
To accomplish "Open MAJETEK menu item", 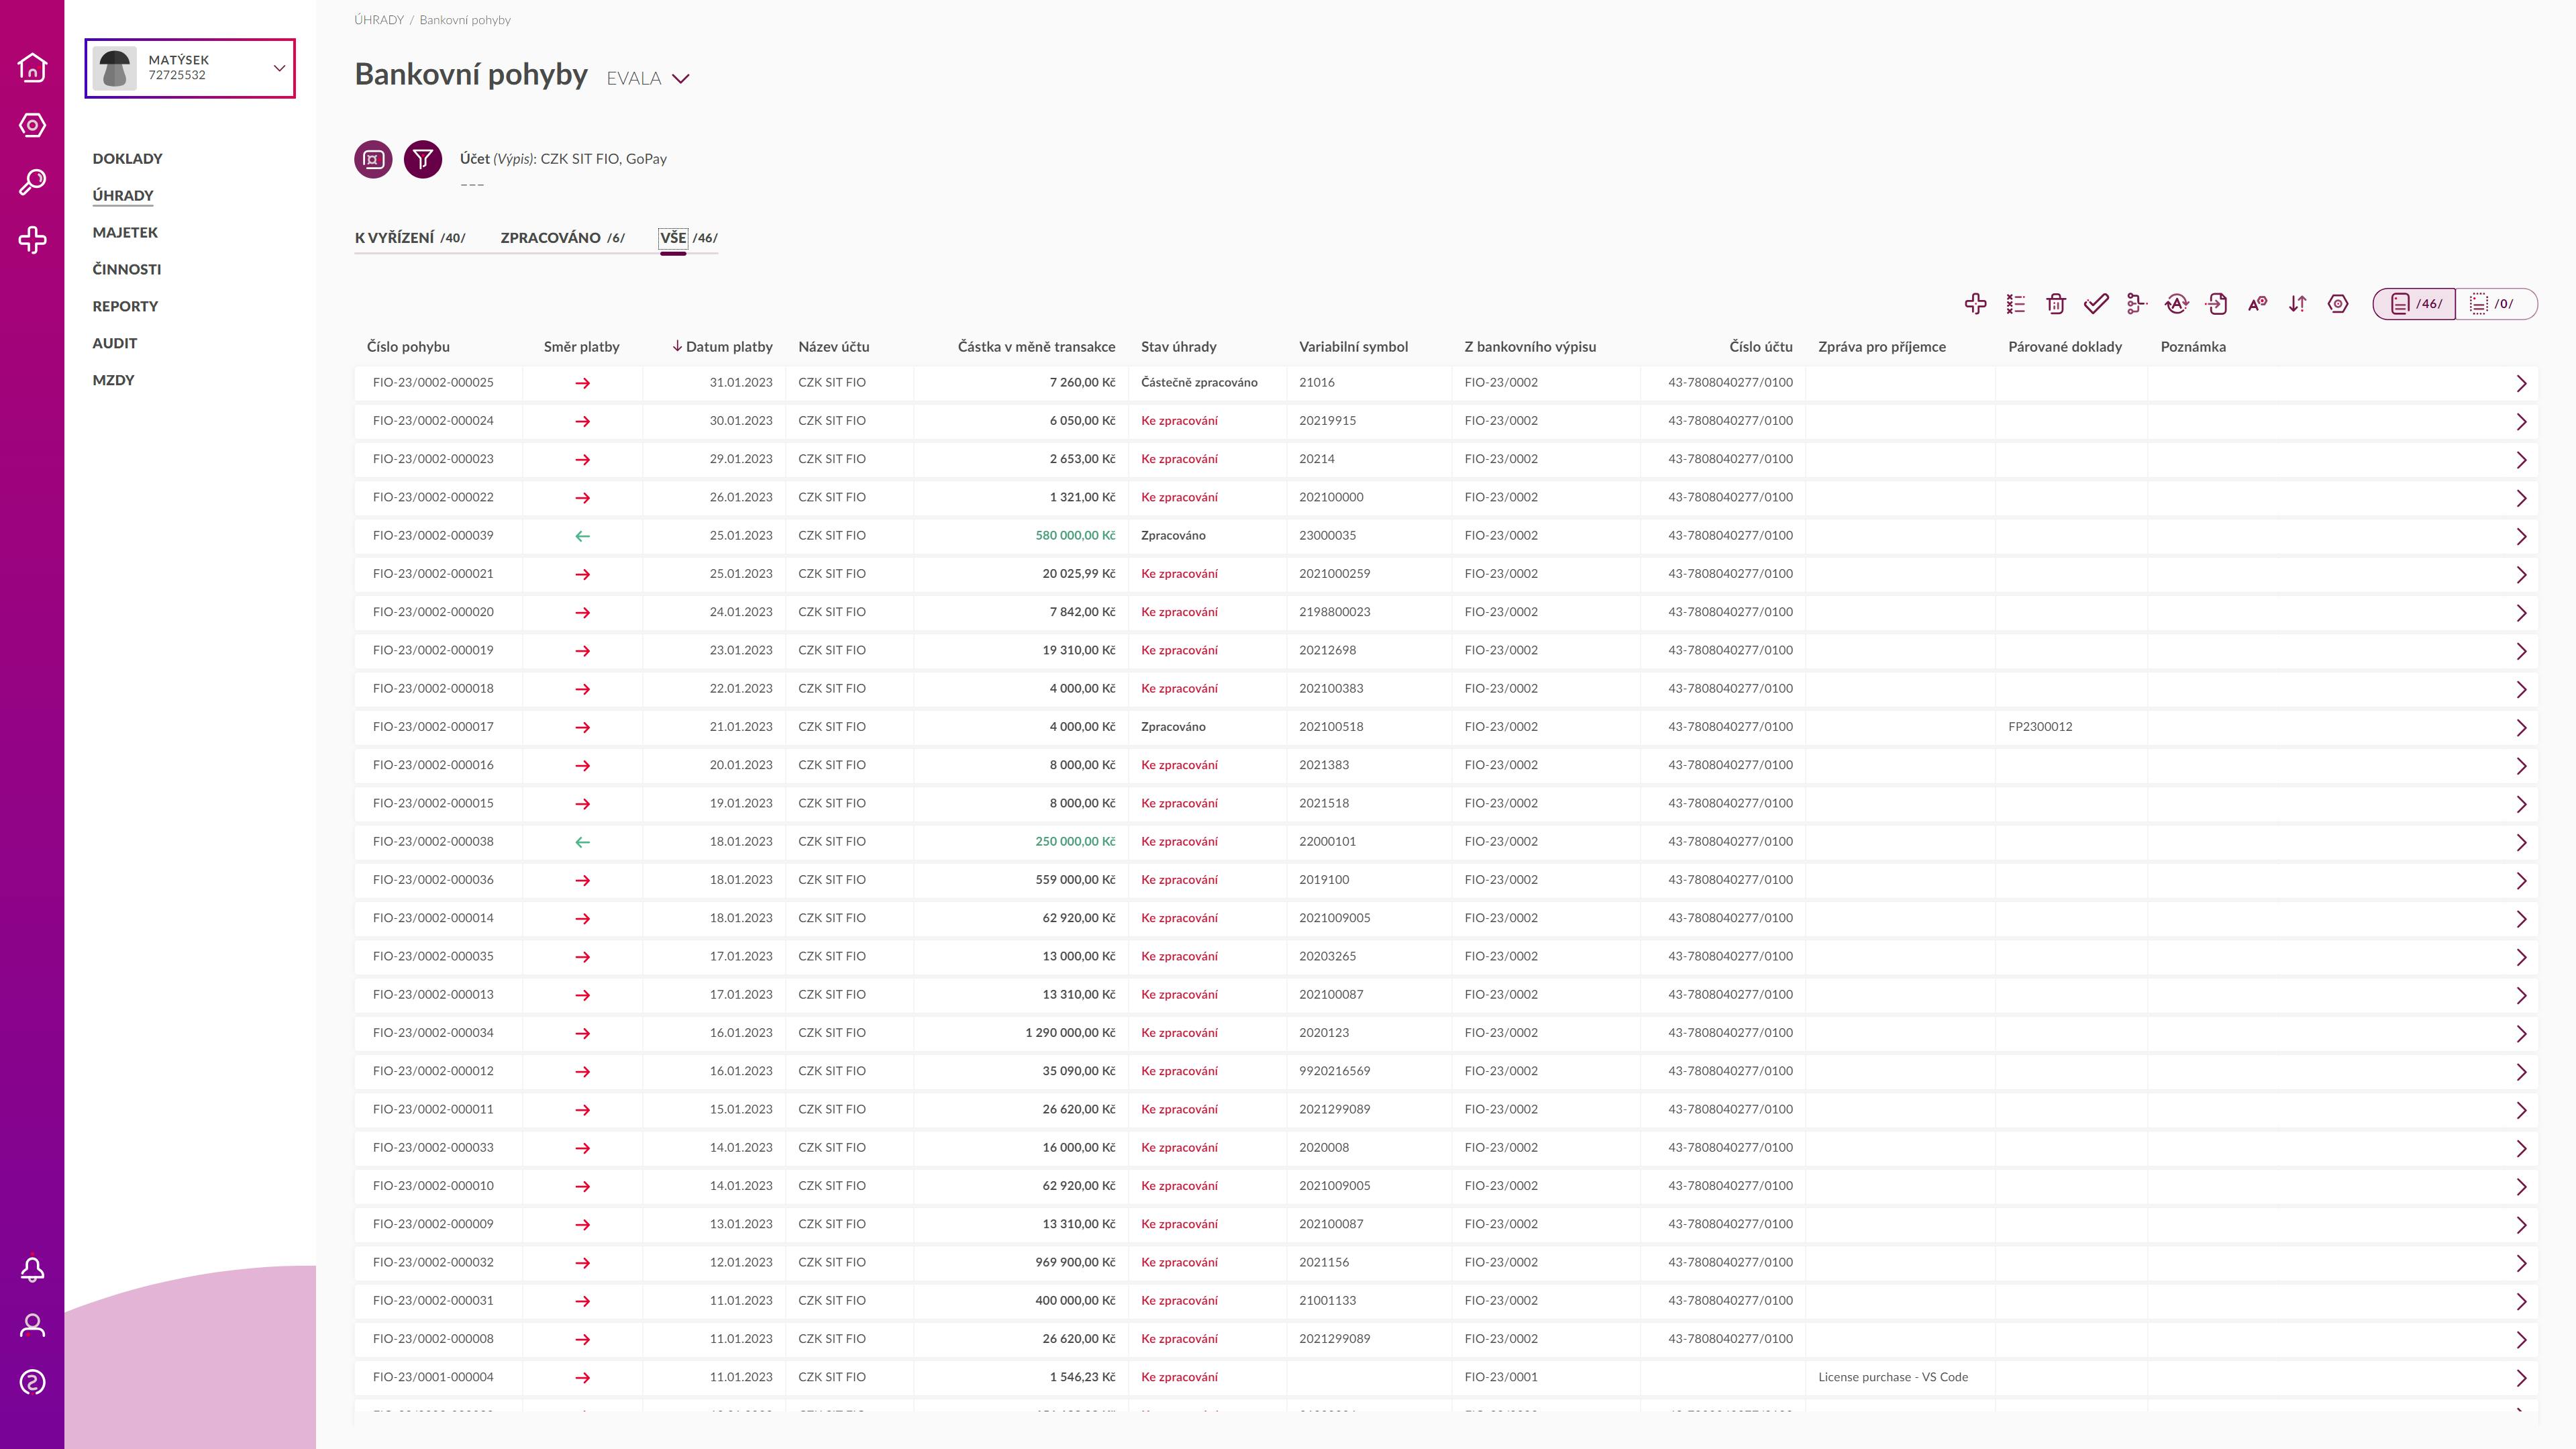I will tap(125, 233).
